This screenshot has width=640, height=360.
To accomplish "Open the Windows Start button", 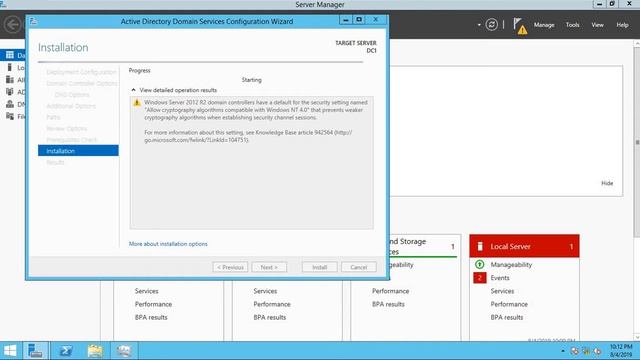I will (10, 351).
